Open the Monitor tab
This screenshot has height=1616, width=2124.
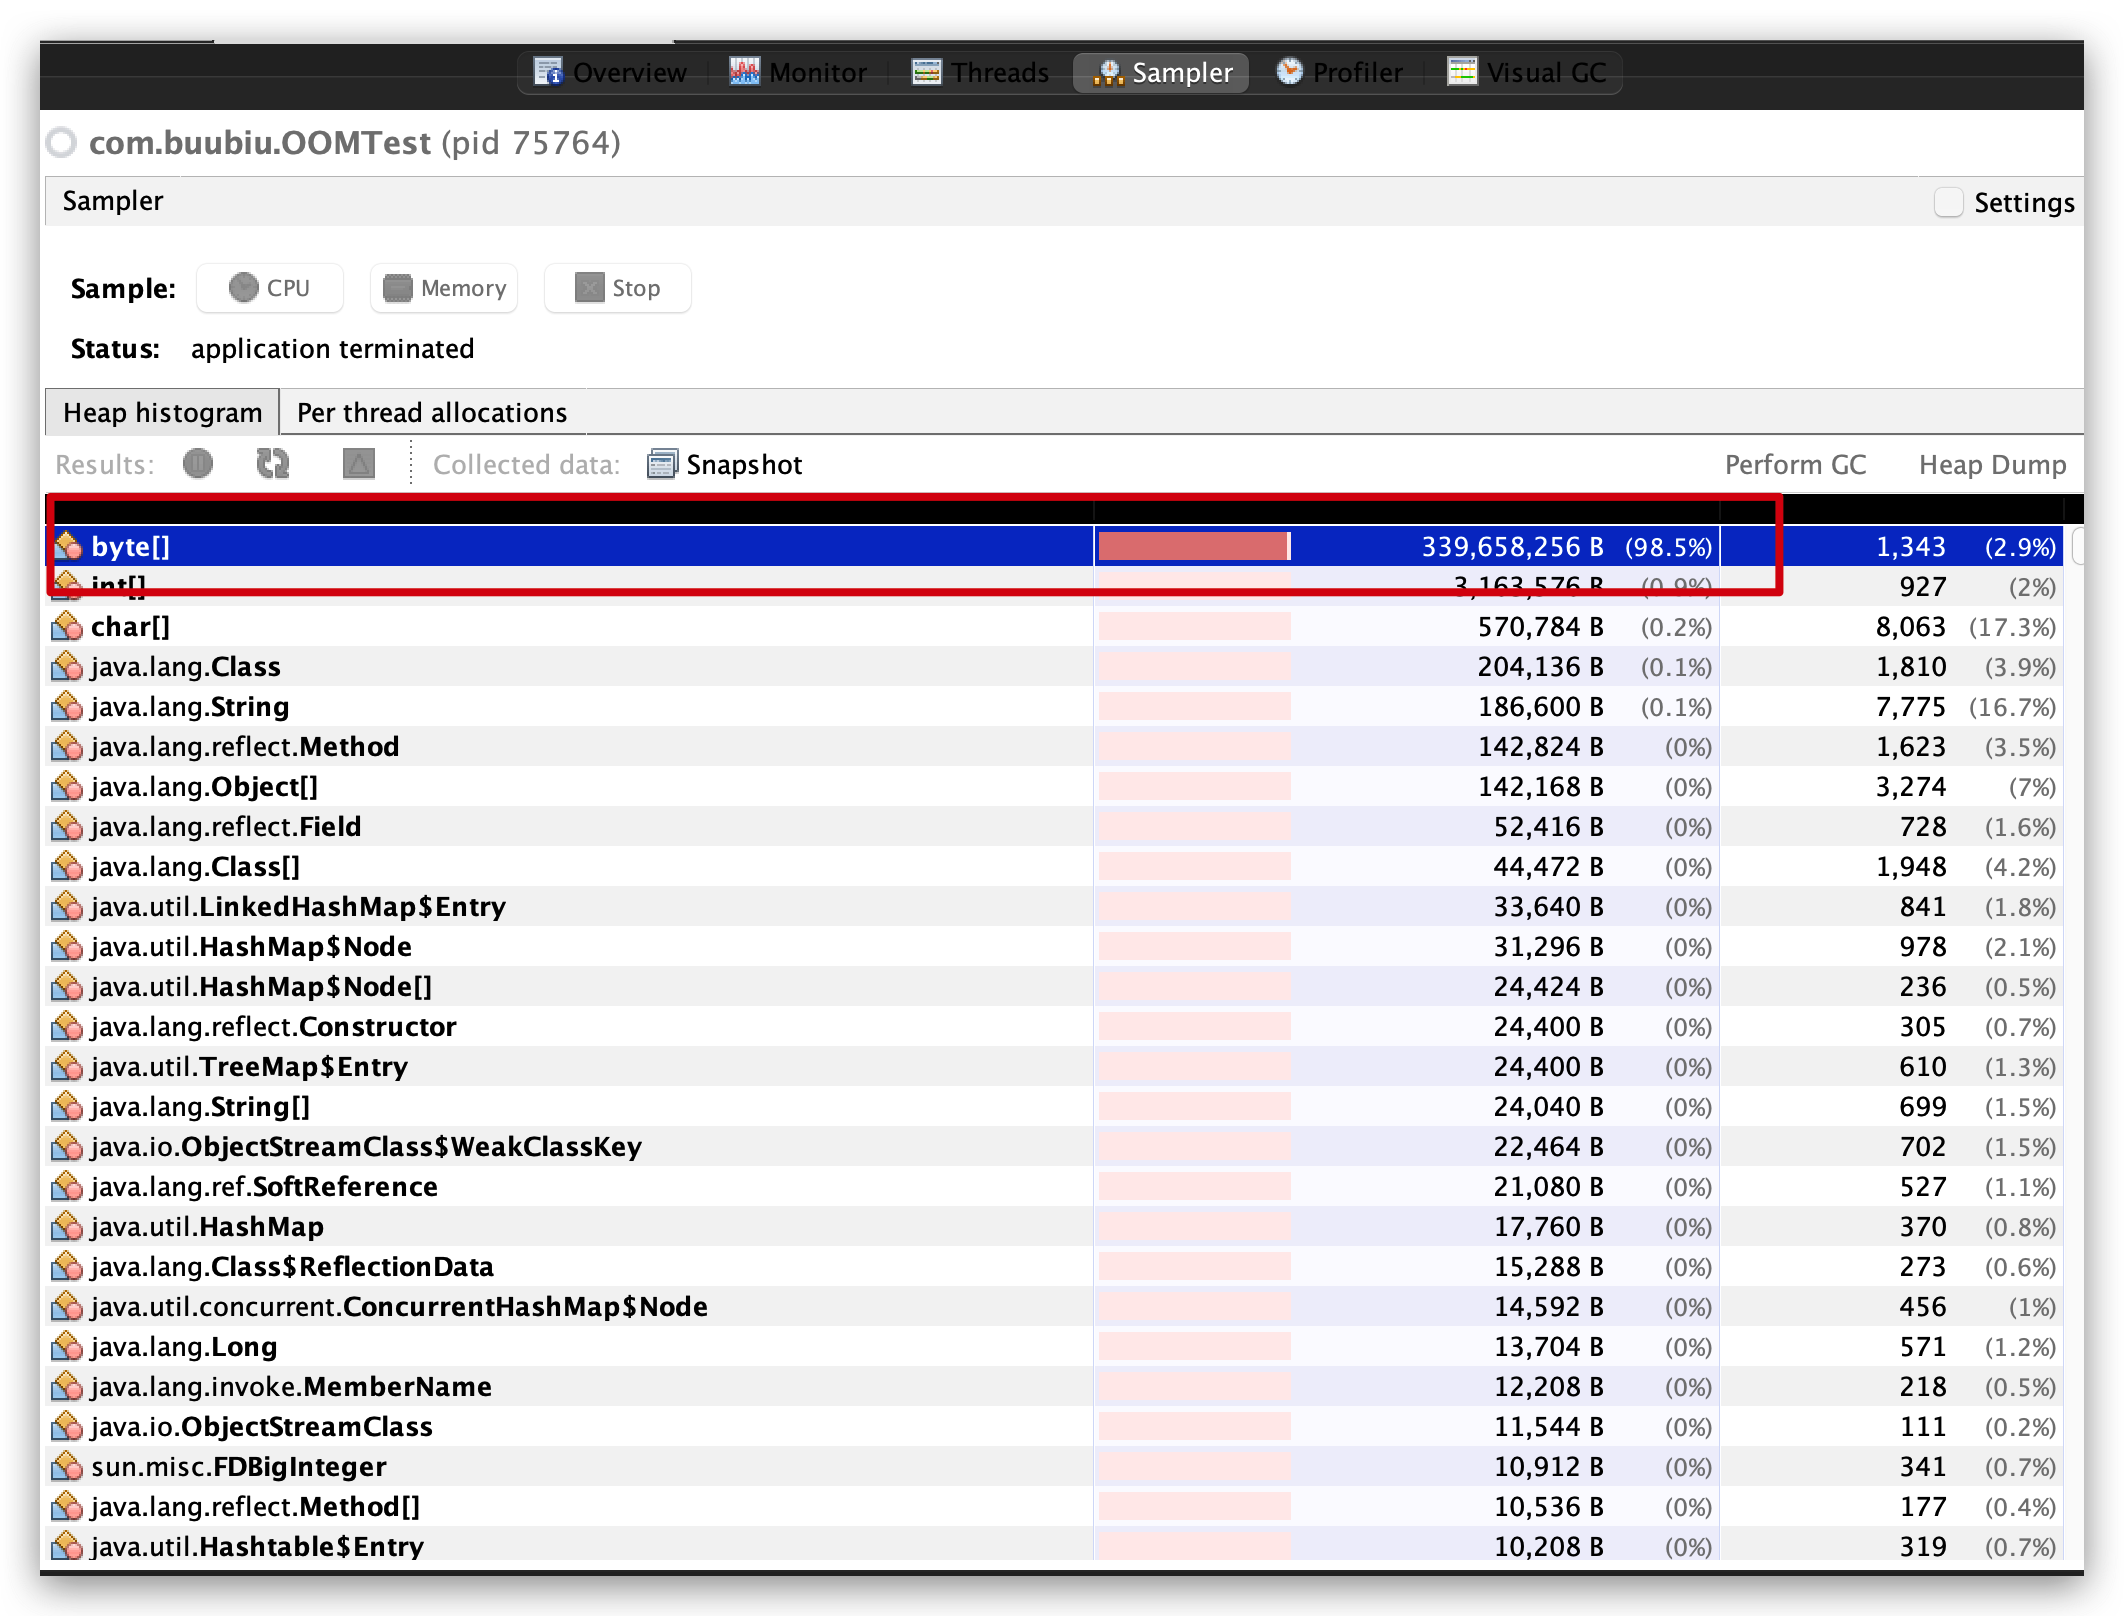click(798, 72)
